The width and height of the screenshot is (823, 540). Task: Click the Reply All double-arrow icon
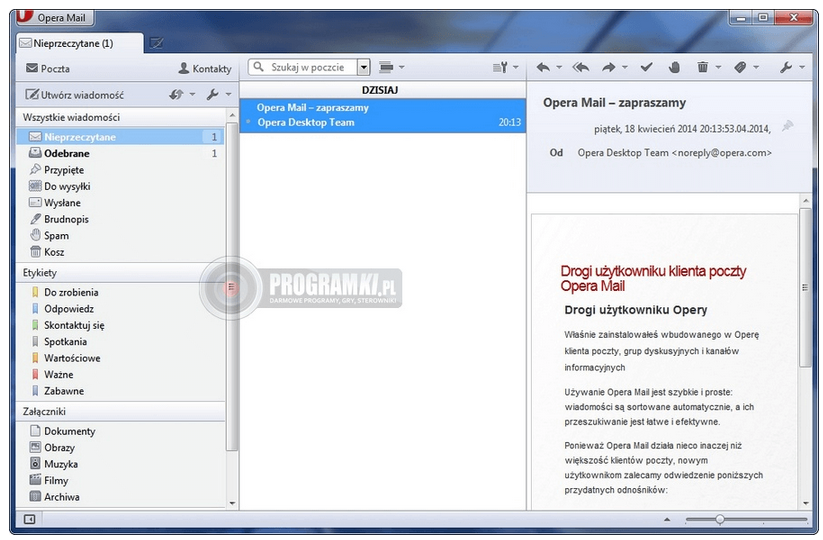pyautogui.click(x=581, y=68)
